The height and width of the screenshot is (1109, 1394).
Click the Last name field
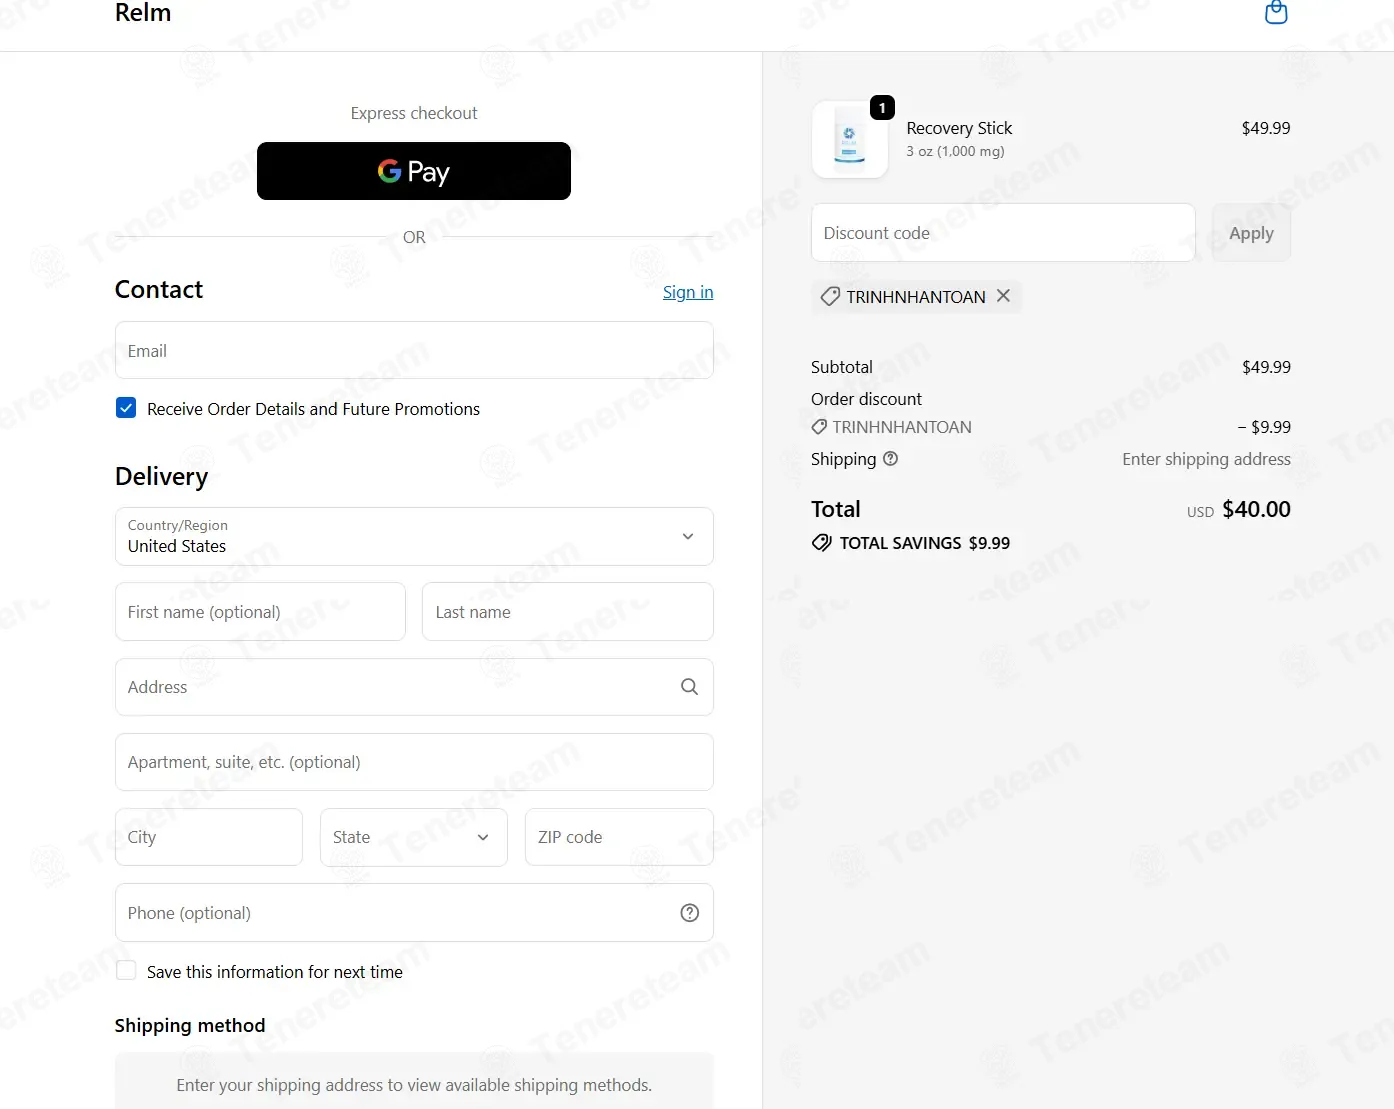click(568, 612)
